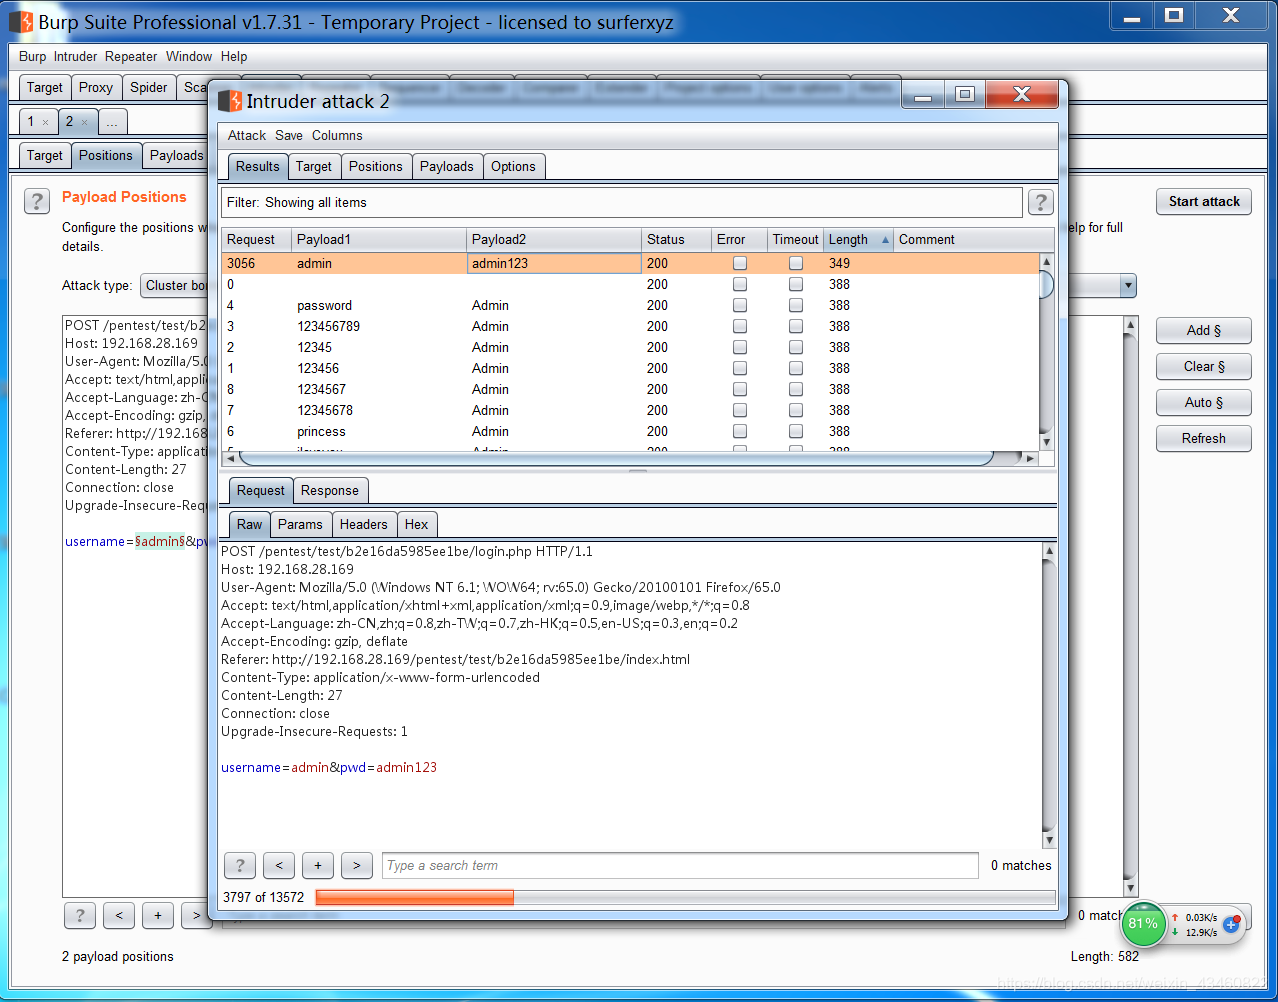
Task: Click the results table horizontal scrollbar
Action: 630,458
